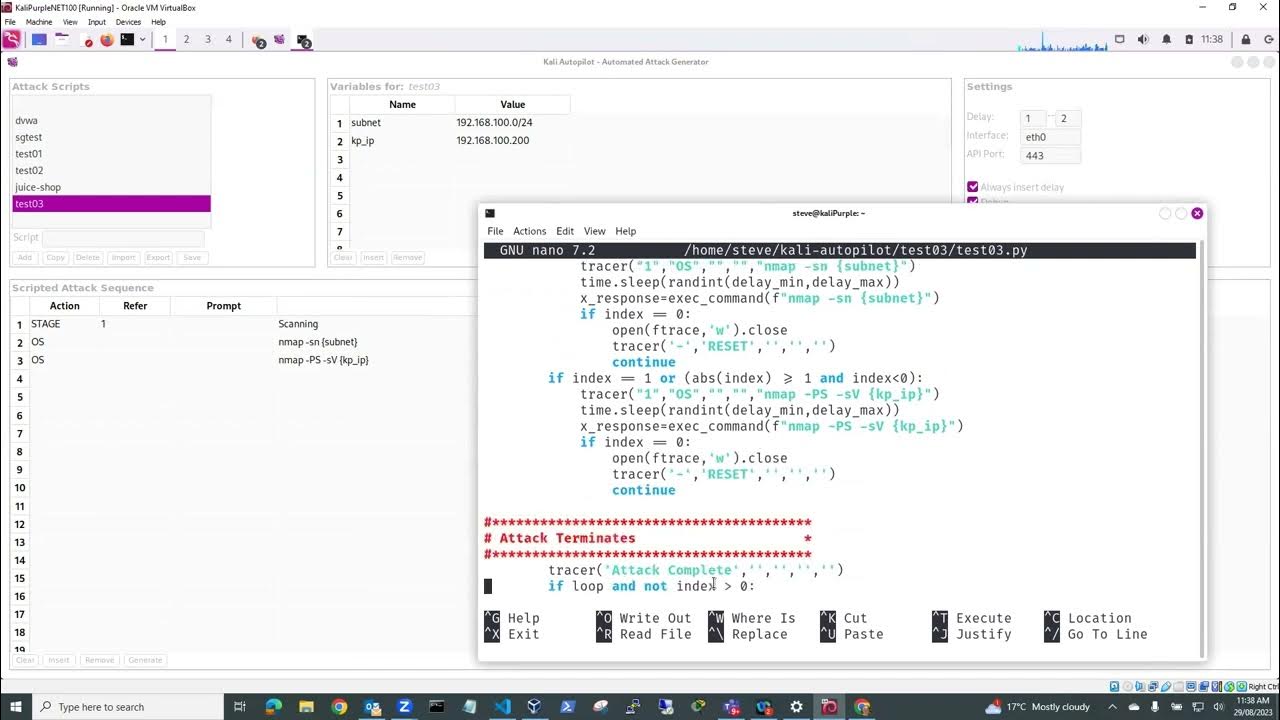Select dvwa in Attack Scripts list
The width and height of the screenshot is (1280, 720).
click(x=111, y=120)
